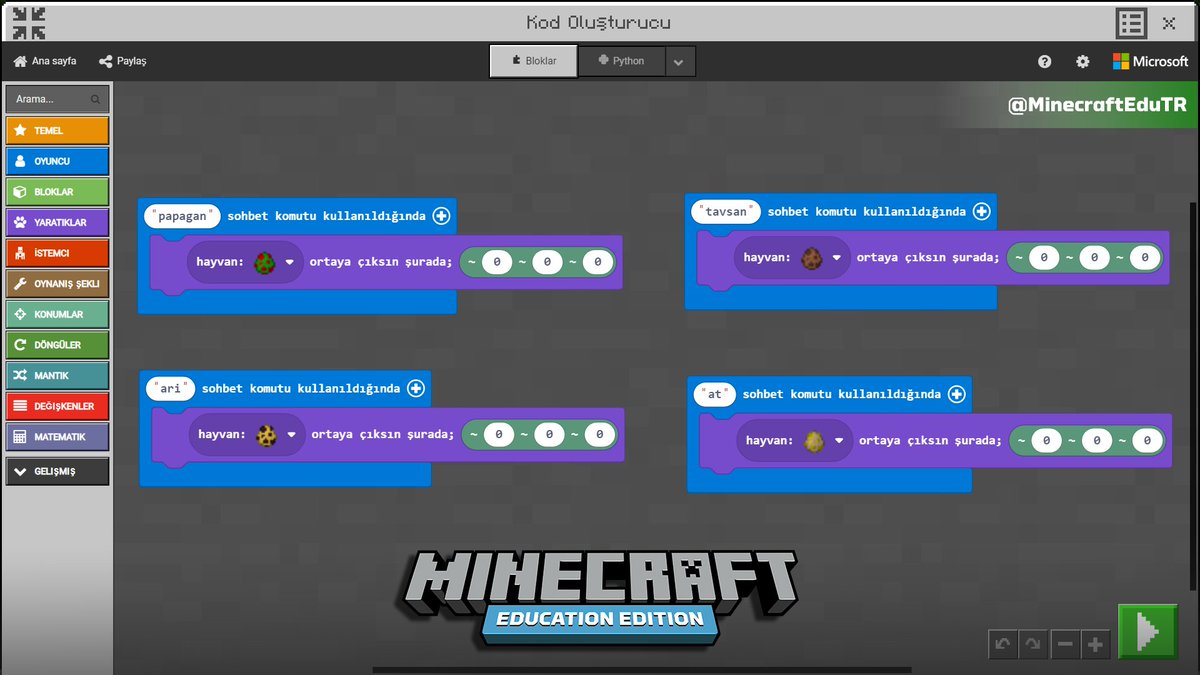
Task: Zoom in with the plus button
Action: [1095, 645]
